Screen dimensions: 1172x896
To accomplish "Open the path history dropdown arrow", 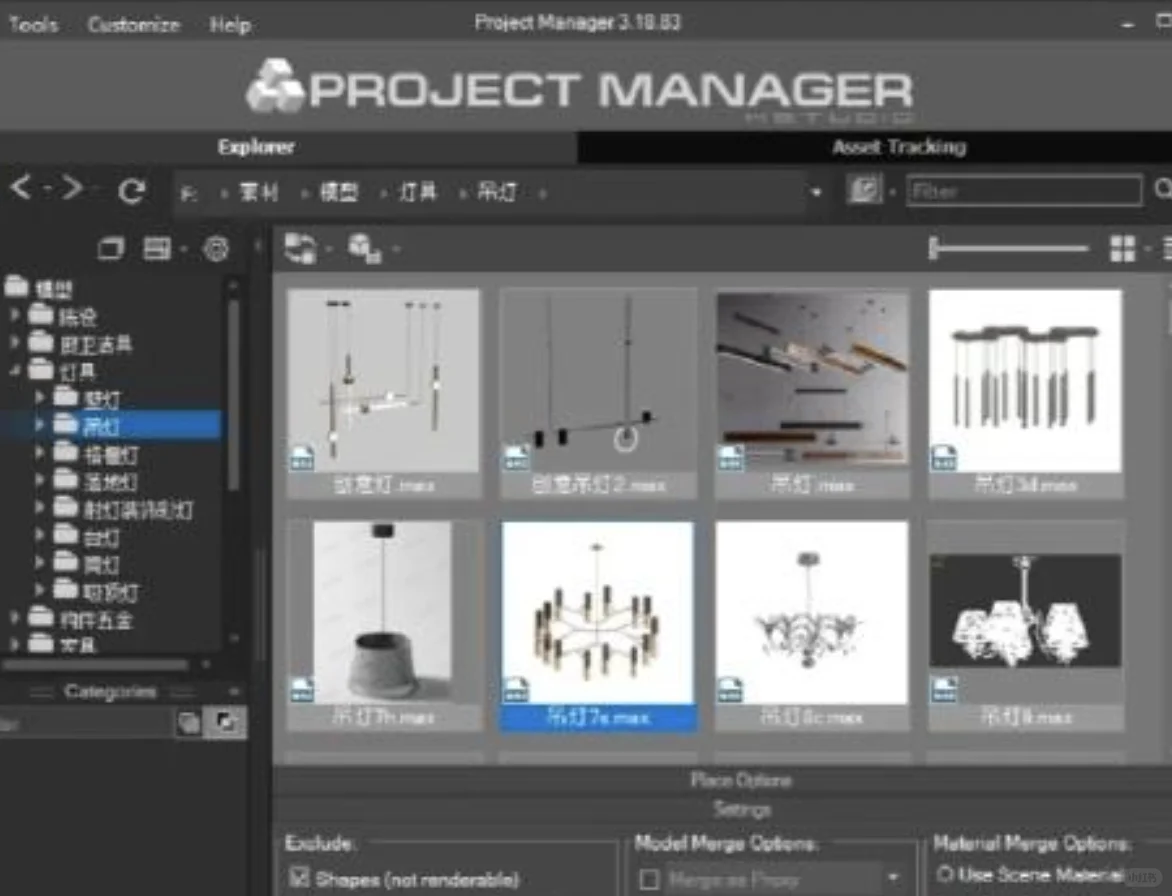I will pyautogui.click(x=815, y=192).
